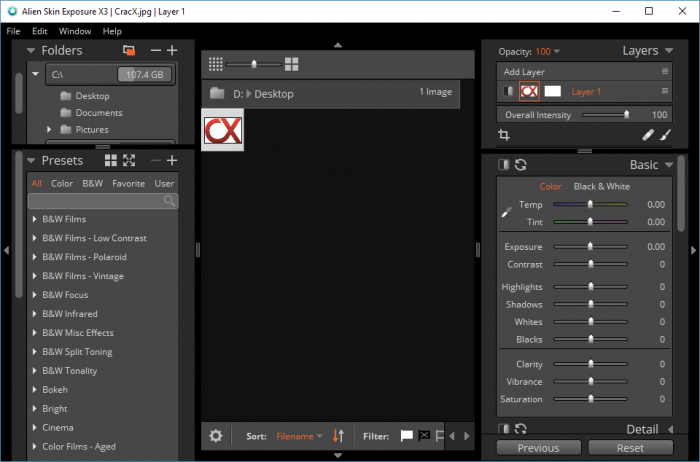Open the File menu
This screenshot has height=462, width=700.
pos(13,31)
